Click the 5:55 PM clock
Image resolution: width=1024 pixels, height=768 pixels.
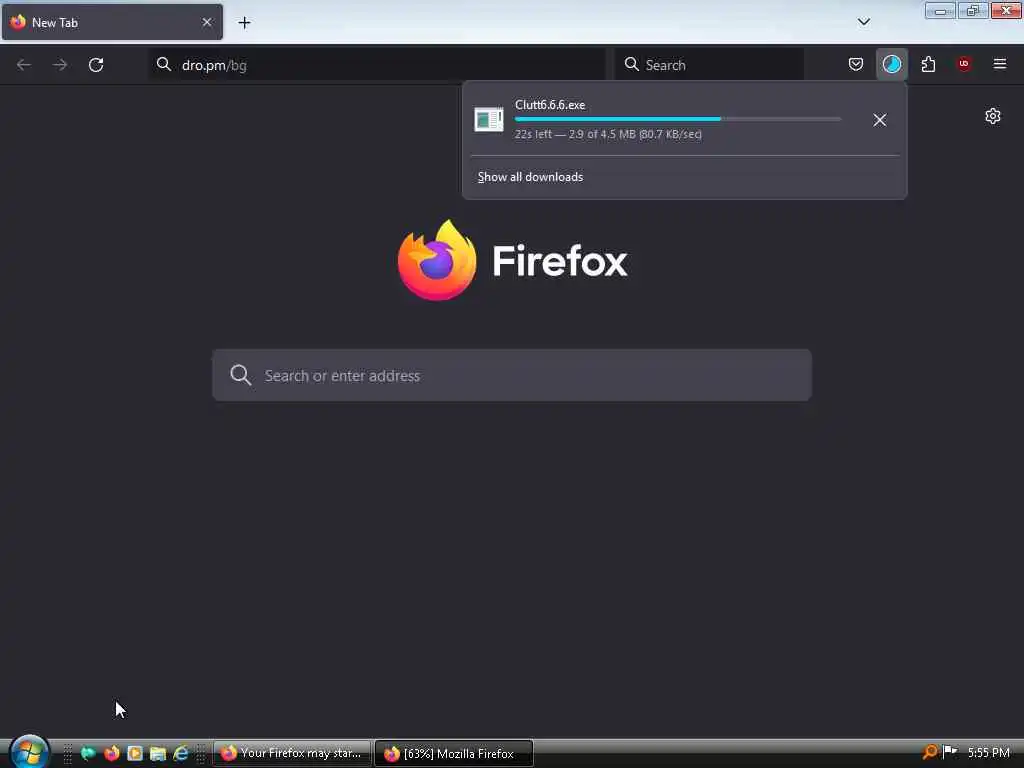tap(989, 752)
